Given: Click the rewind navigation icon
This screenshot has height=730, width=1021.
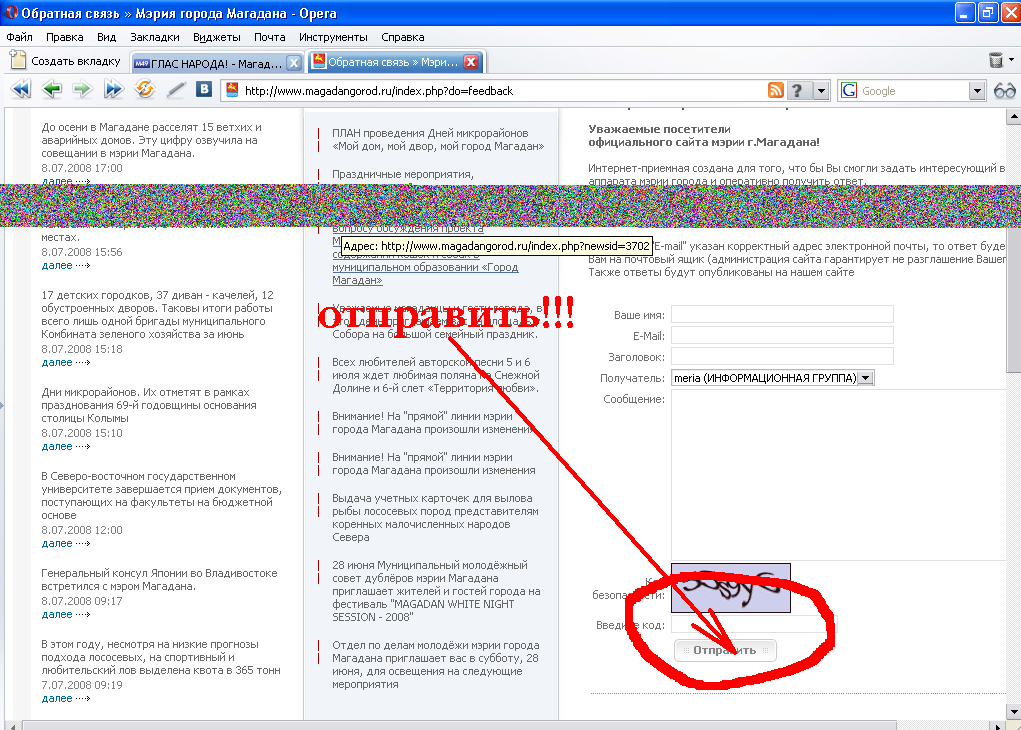Looking at the screenshot, I should pos(20,90).
